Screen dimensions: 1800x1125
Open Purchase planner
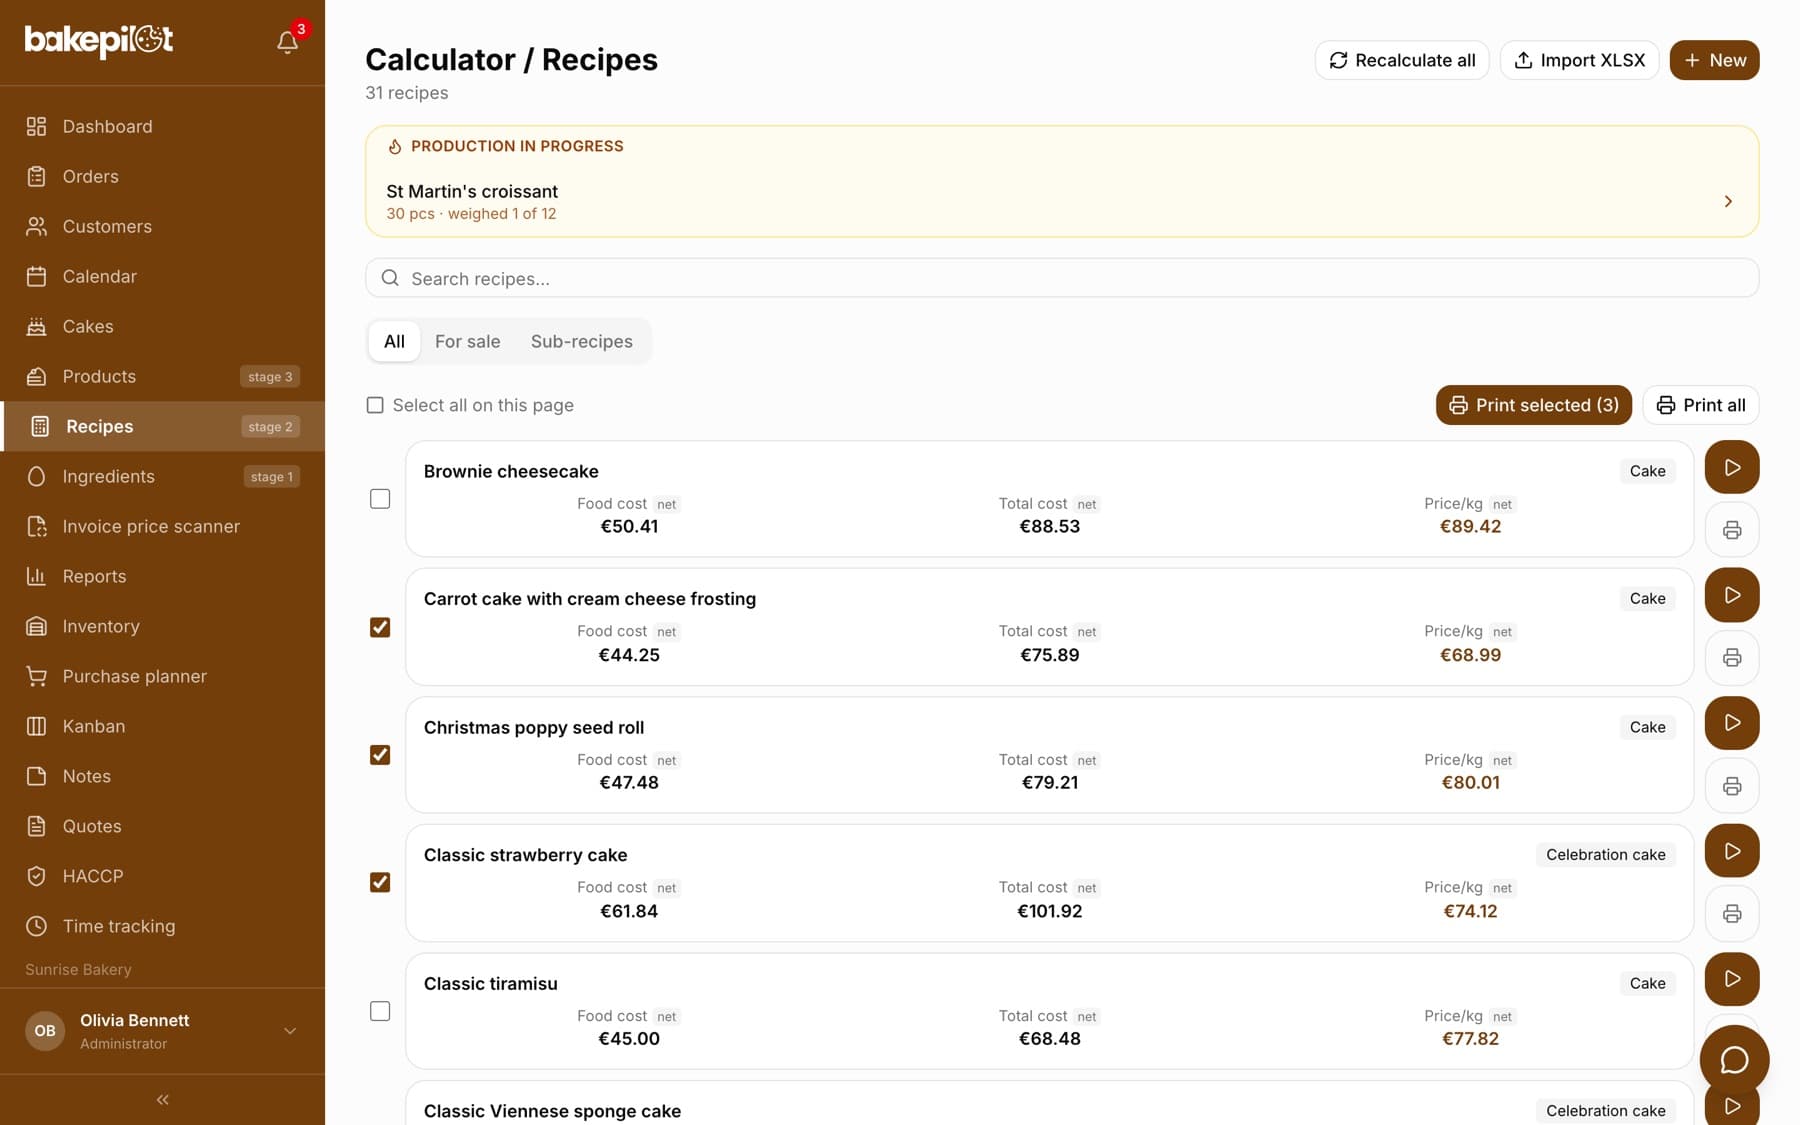[x=162, y=676]
